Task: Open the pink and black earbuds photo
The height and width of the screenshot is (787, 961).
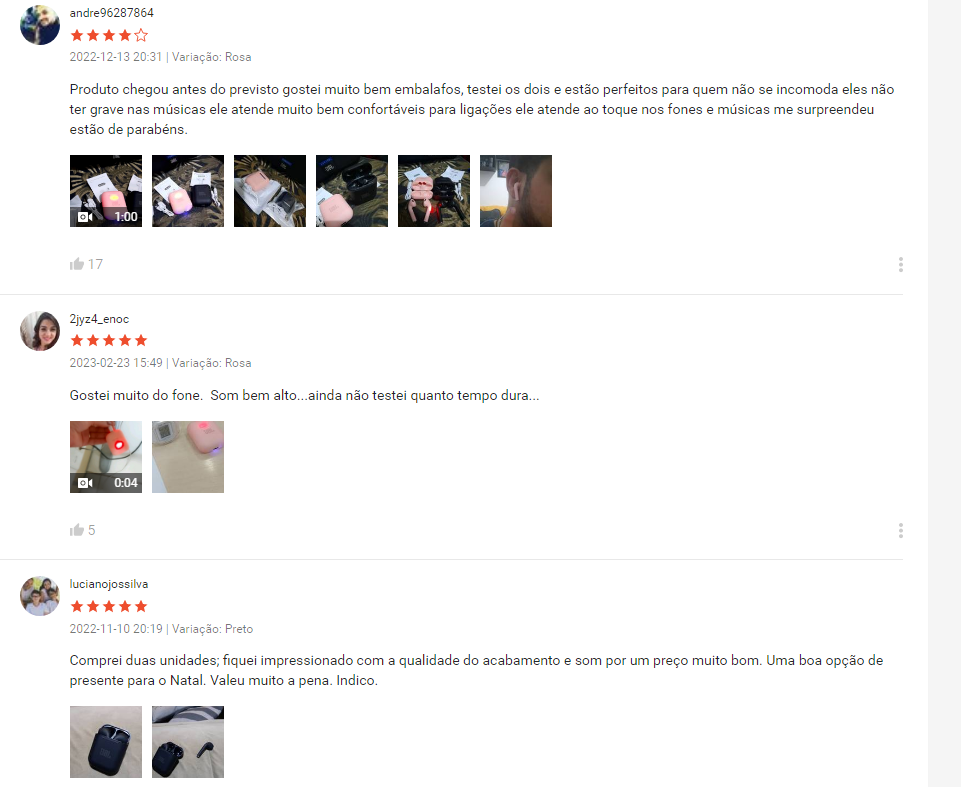Action: pos(434,191)
